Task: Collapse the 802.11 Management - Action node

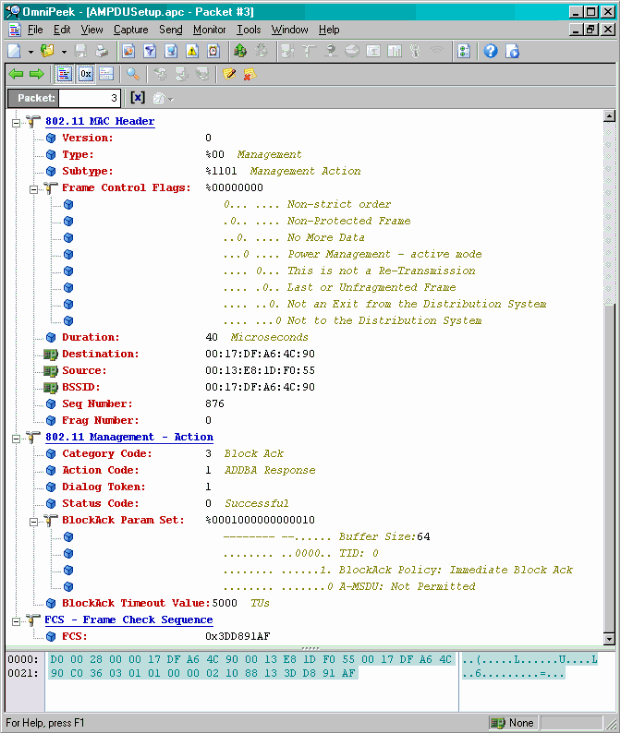Action: click(16, 438)
